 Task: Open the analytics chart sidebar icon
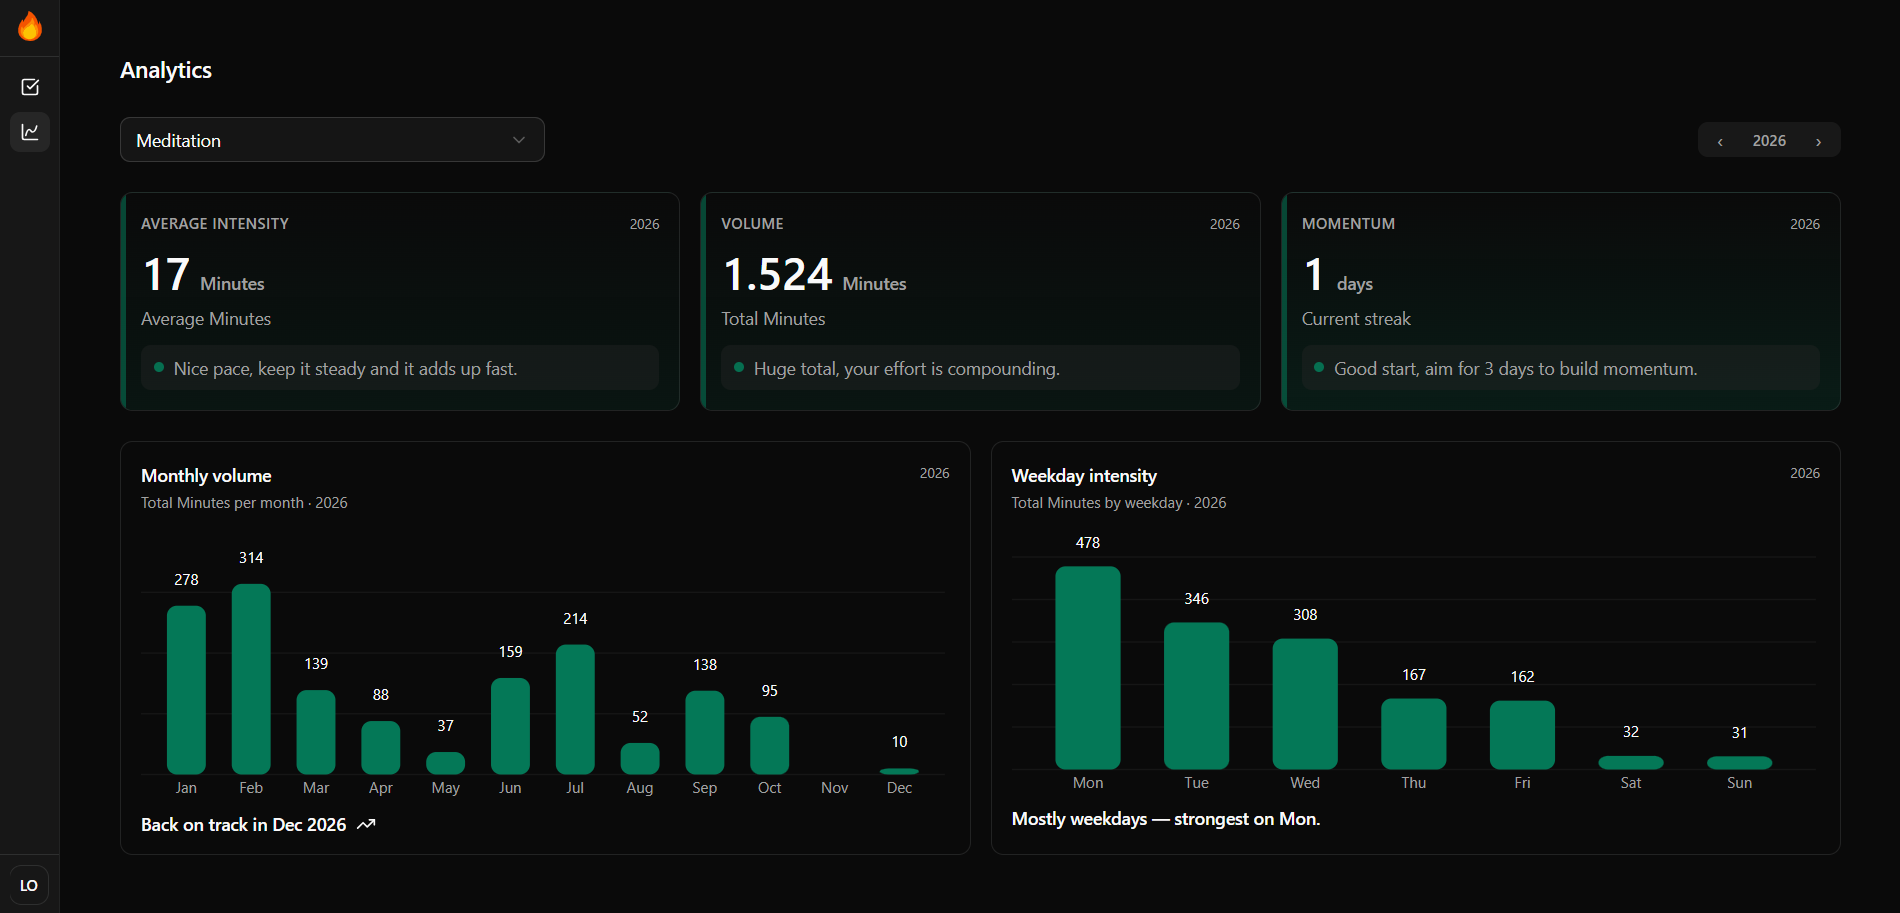[30, 132]
